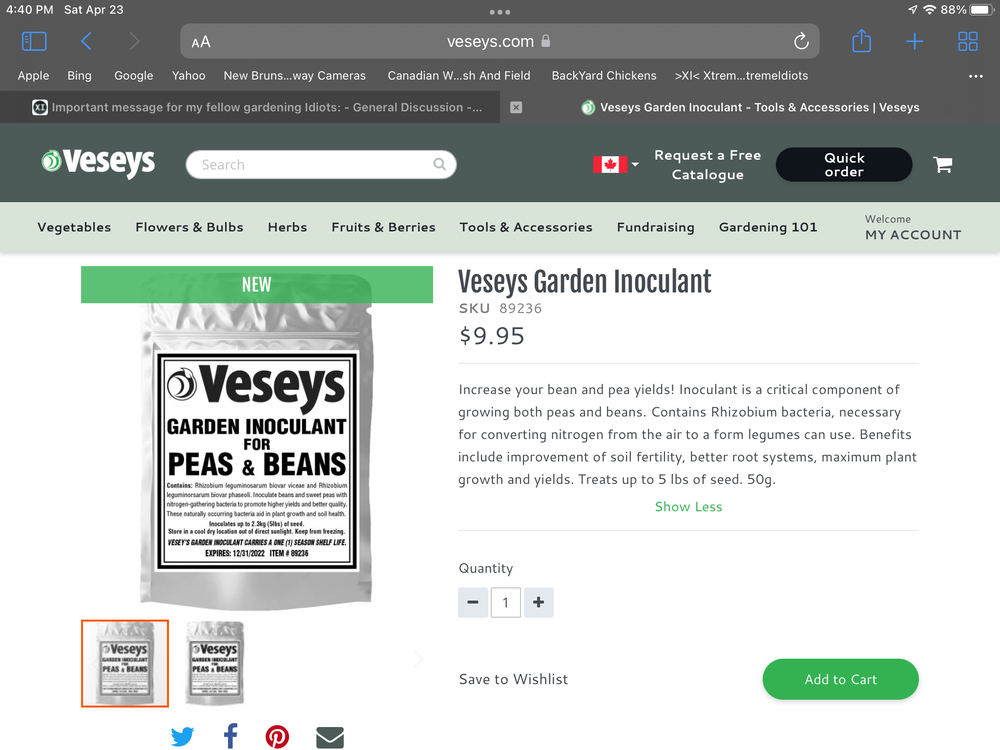Screen dimensions: 1000x750
Task: Open the country flag dropdown
Action: tap(615, 165)
